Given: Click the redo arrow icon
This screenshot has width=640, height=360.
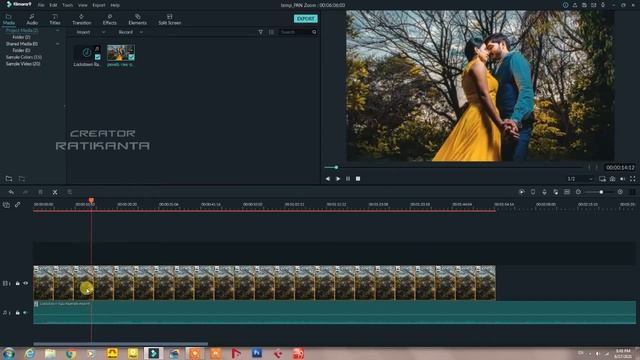Looking at the screenshot, I should (25, 192).
